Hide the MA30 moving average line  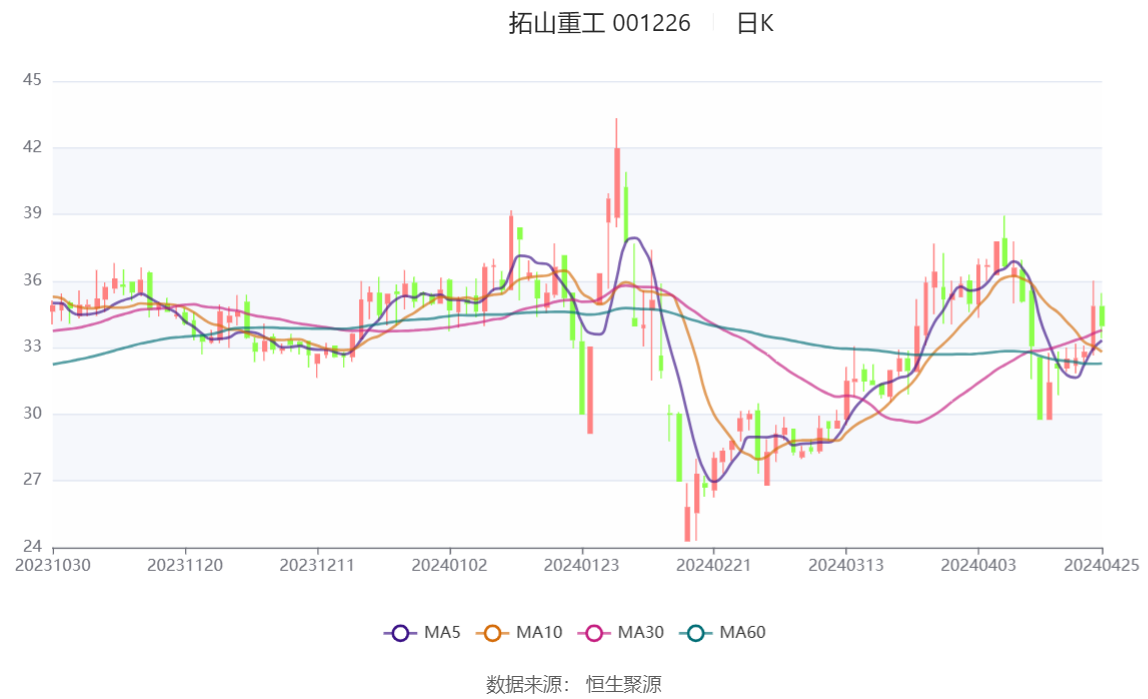coord(594,632)
